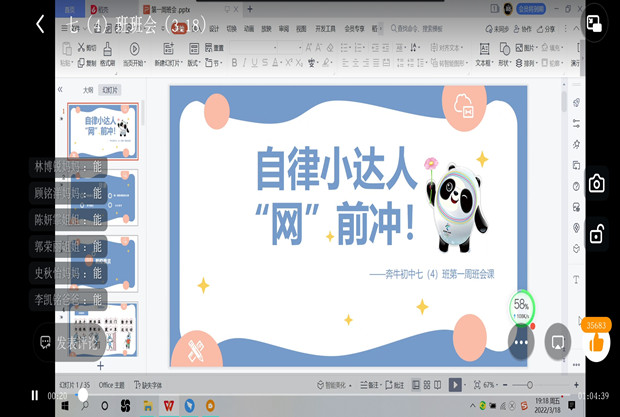This screenshot has height=417, width=620.
Task: Click the zoom slider handle
Action: (530, 385)
